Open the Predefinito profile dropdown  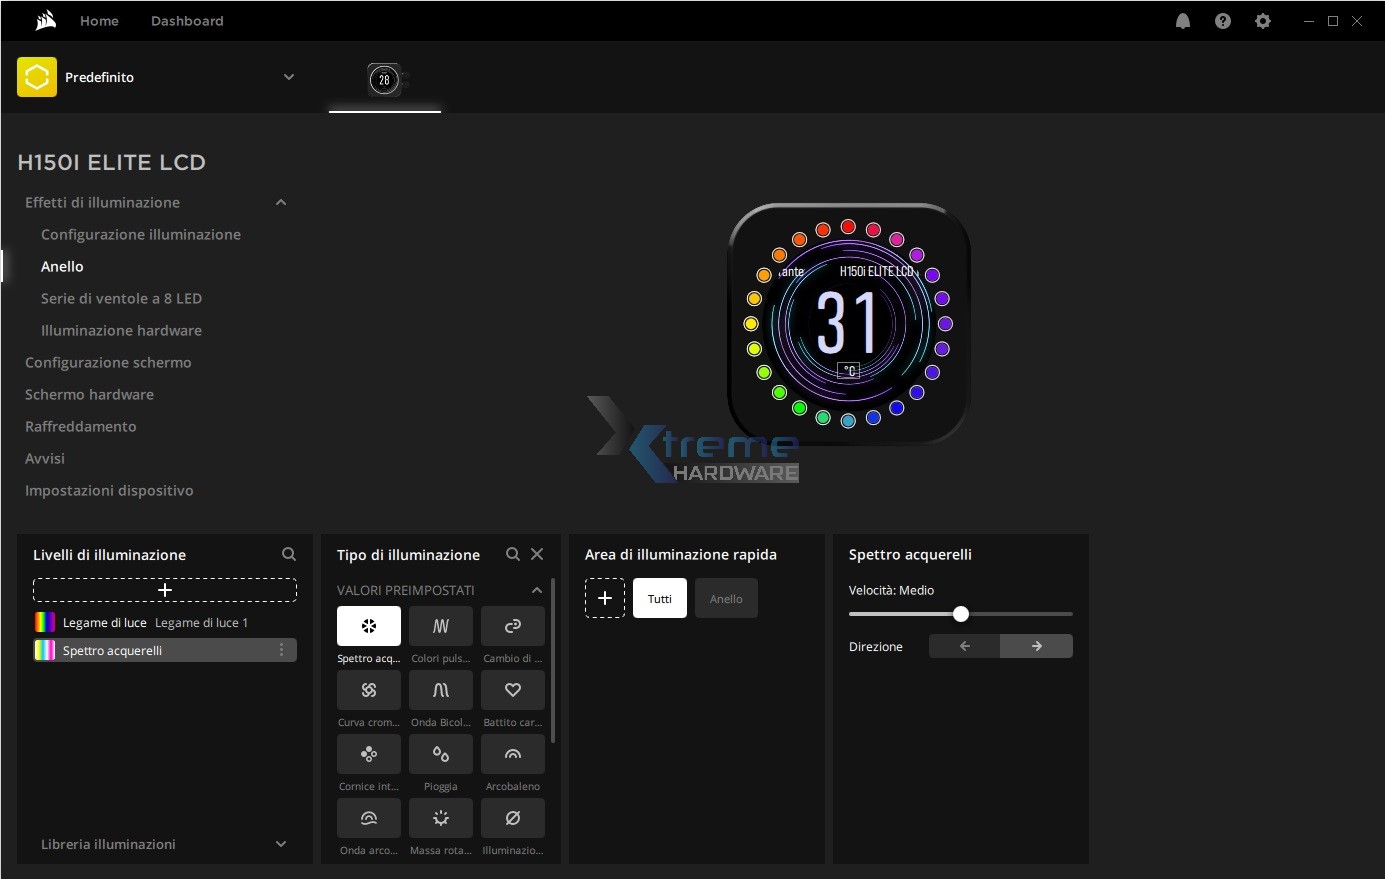click(289, 77)
